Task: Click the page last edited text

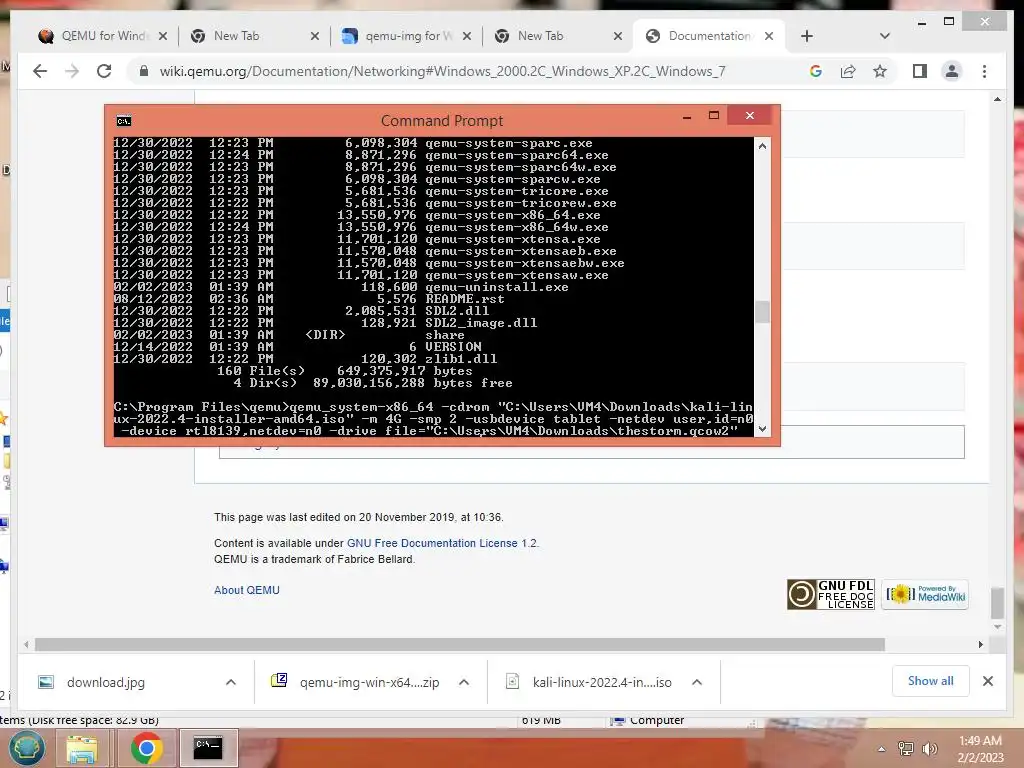Action: (359, 517)
